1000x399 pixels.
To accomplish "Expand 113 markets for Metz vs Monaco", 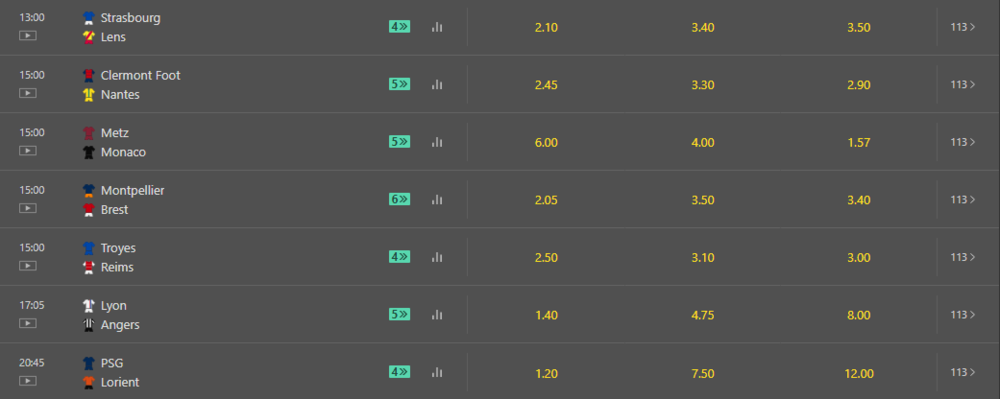I will 962,142.
